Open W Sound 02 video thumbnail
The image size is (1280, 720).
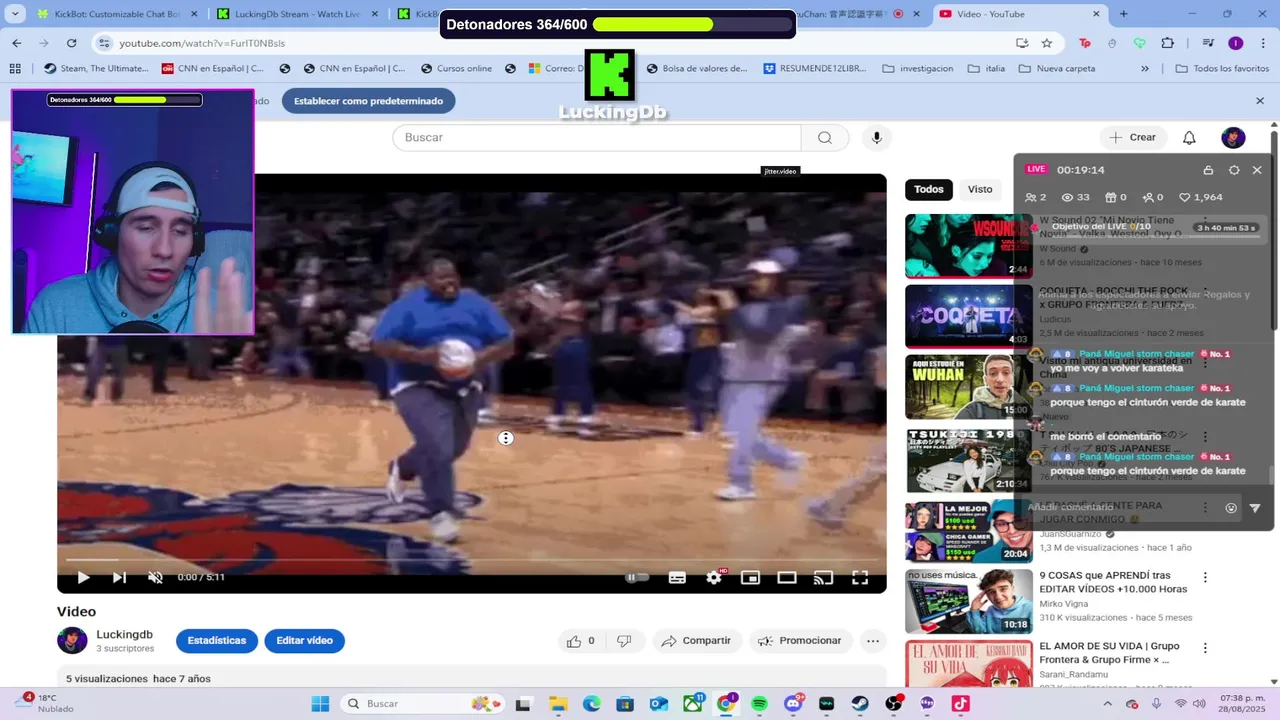pos(968,246)
